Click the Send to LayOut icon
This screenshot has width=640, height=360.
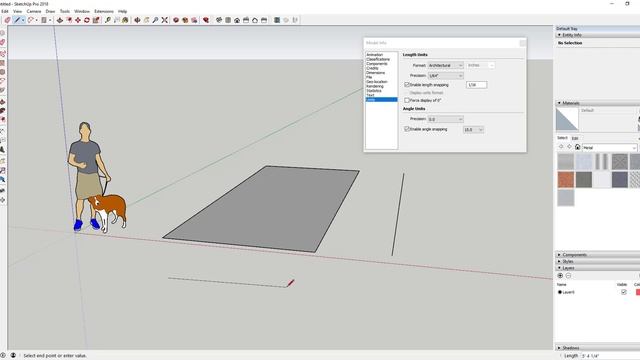coord(194,20)
